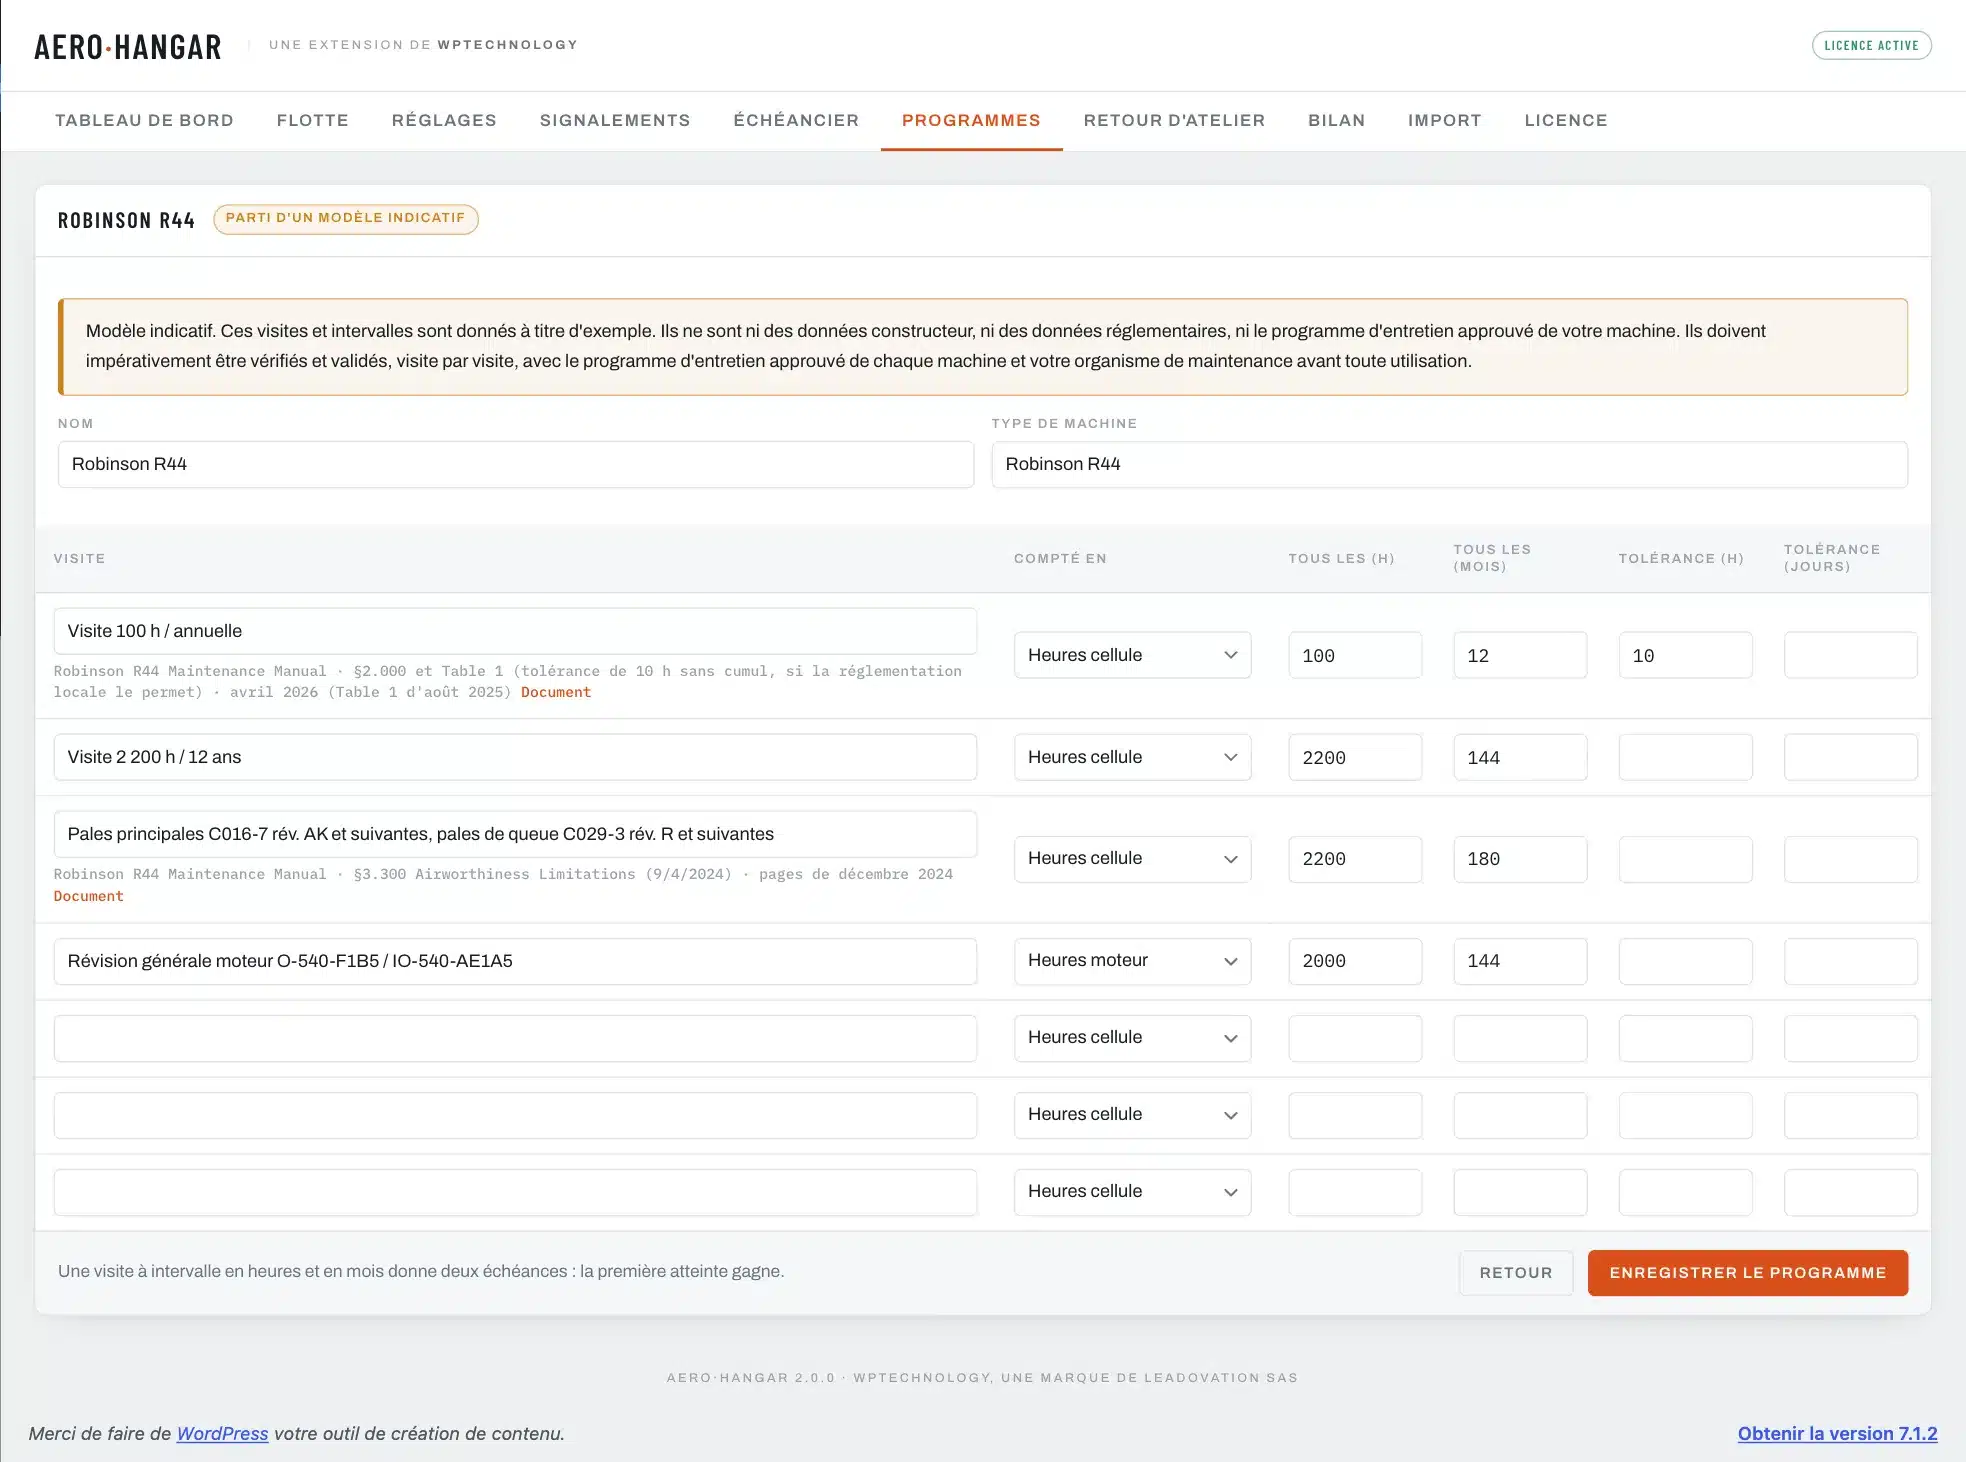Viewport: 1966px width, 1462px height.
Task: Click the Type de machine field
Action: coord(1449,464)
